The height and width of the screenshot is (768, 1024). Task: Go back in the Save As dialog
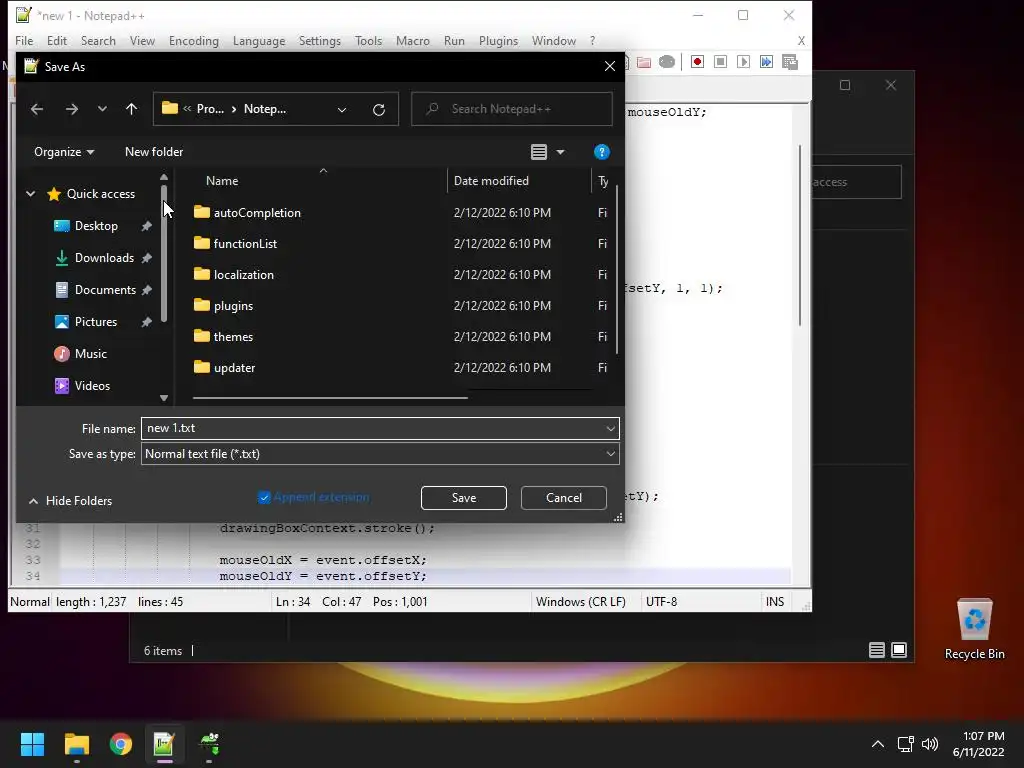(x=37, y=109)
